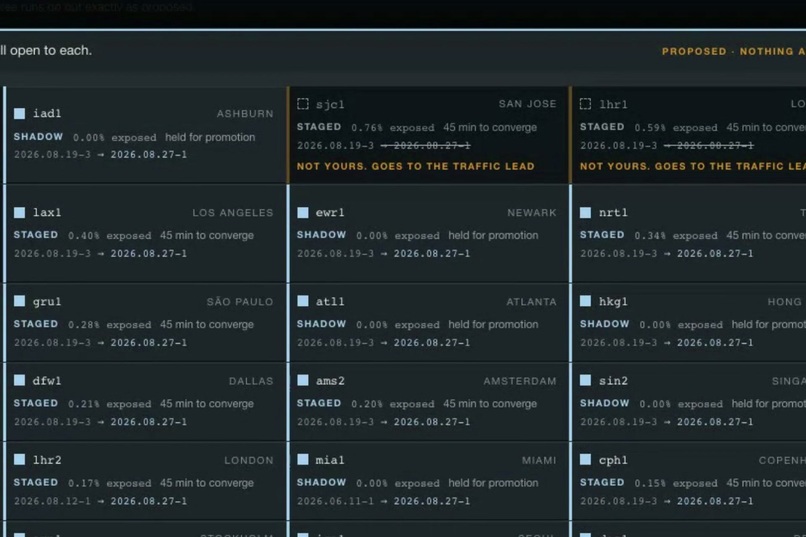Click the 0.76% exposed value
This screenshot has width=806, height=537.
click(x=392, y=127)
